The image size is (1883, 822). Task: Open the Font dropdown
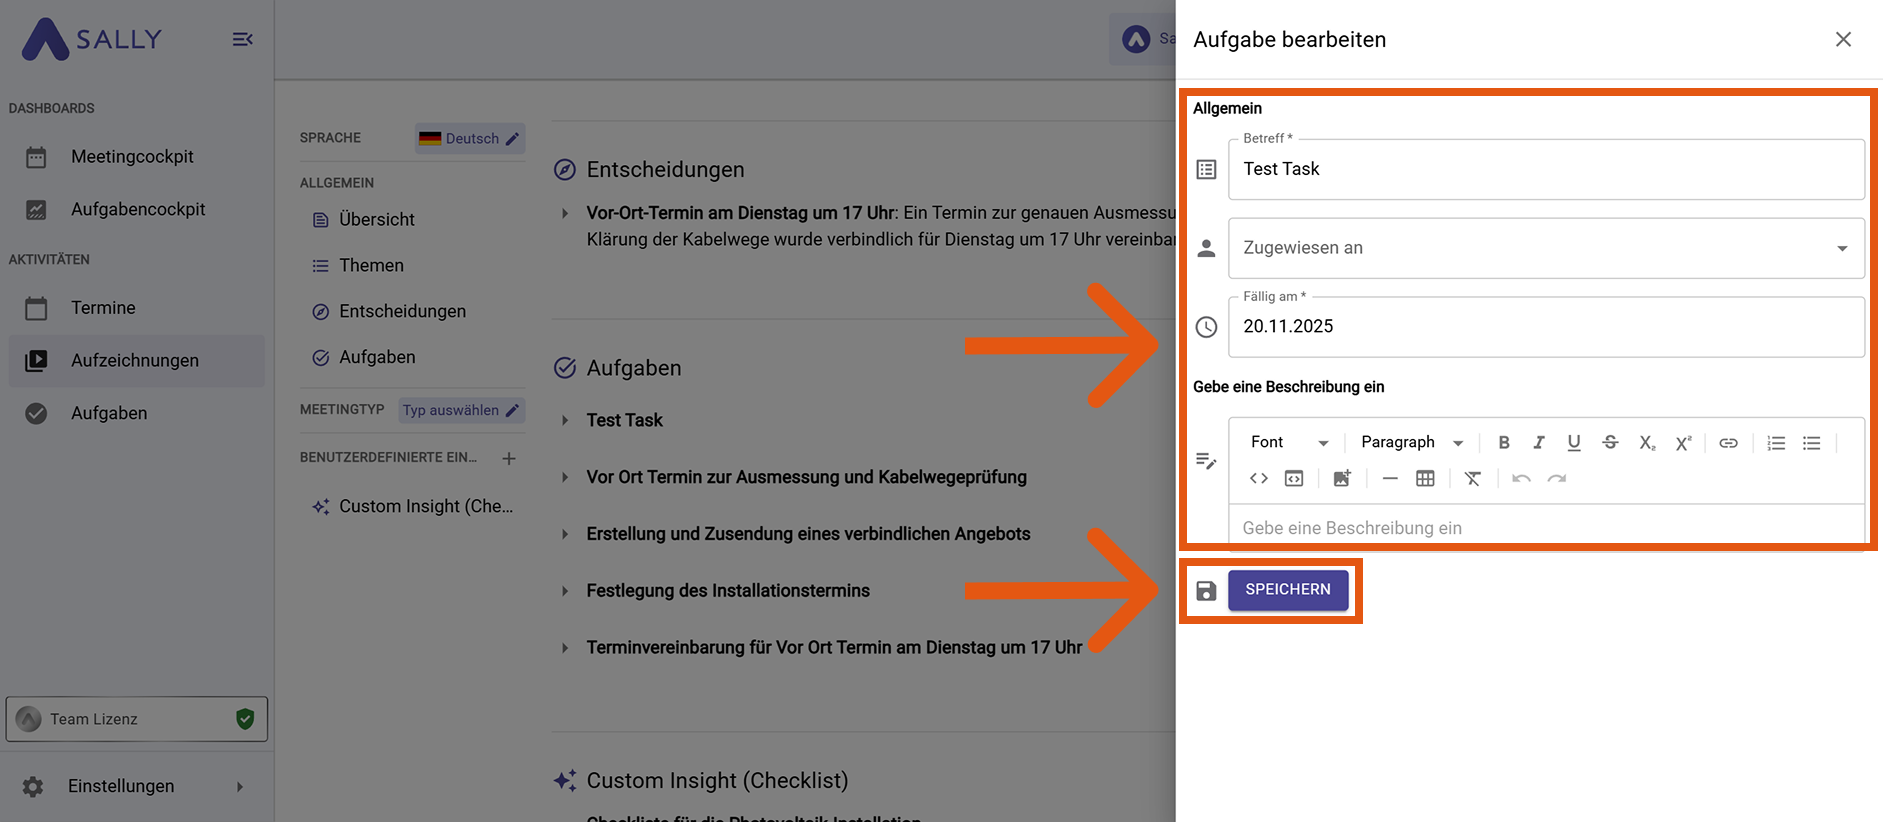[1289, 443]
